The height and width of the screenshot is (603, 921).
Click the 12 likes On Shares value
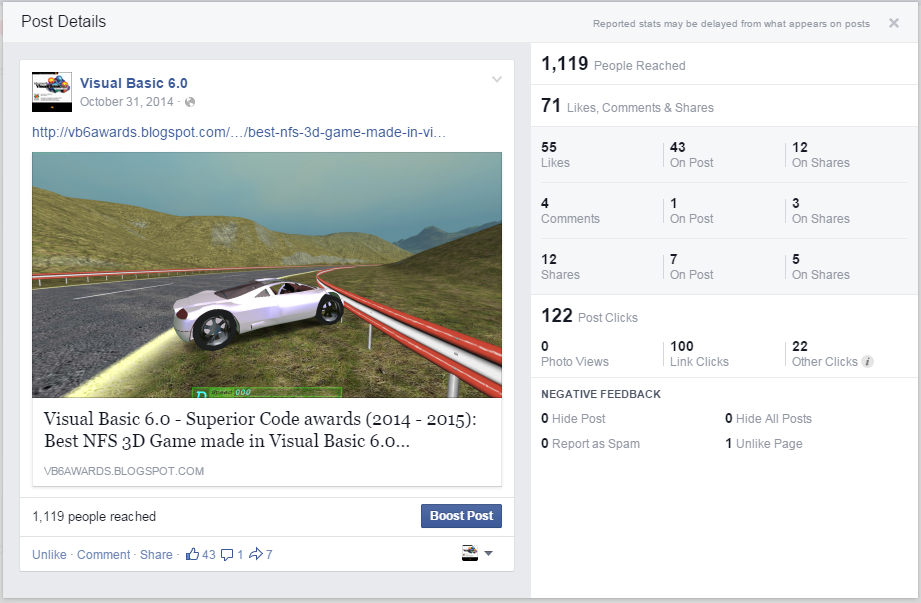(x=821, y=154)
